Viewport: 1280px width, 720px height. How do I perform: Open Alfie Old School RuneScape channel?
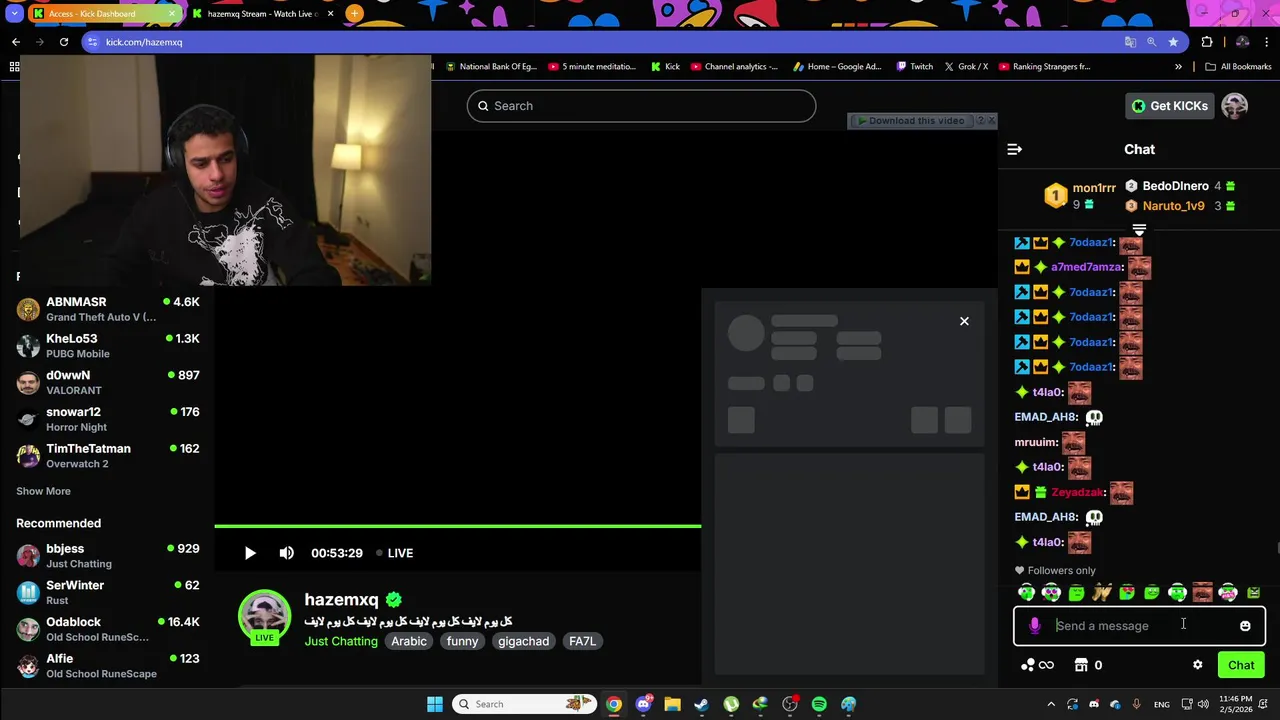(108, 666)
